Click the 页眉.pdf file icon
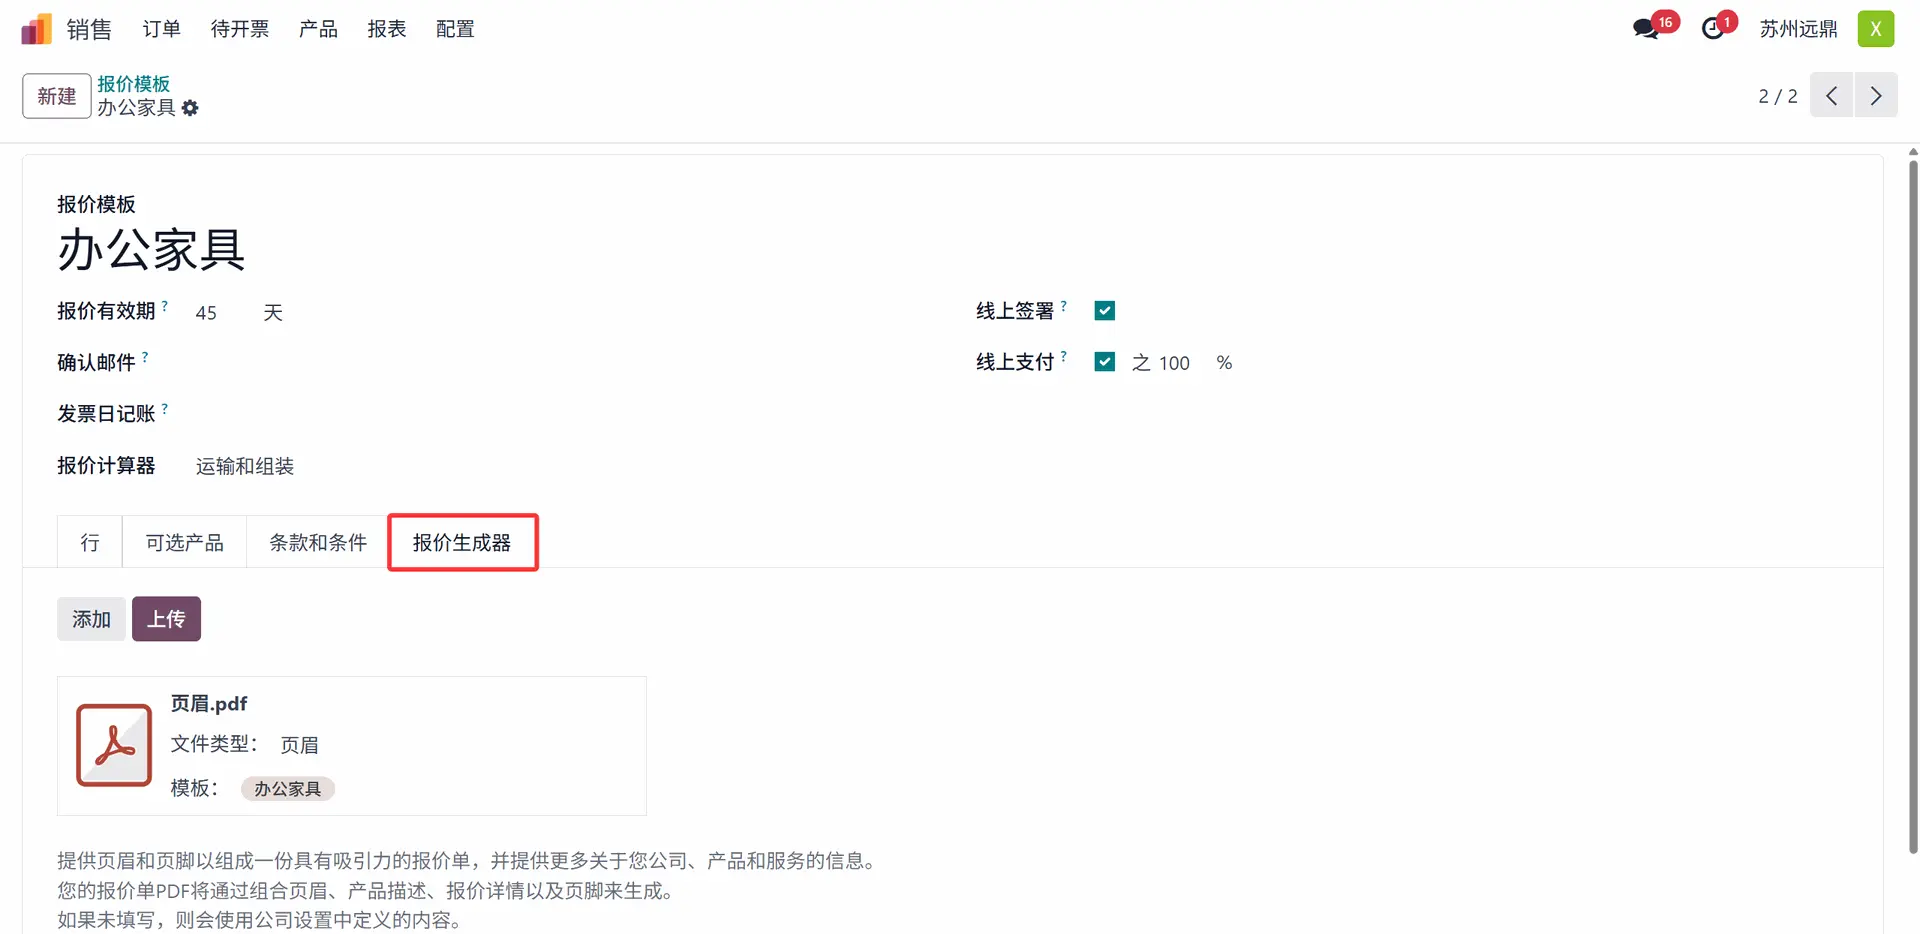Image resolution: width=1920 pixels, height=934 pixels. click(x=114, y=745)
